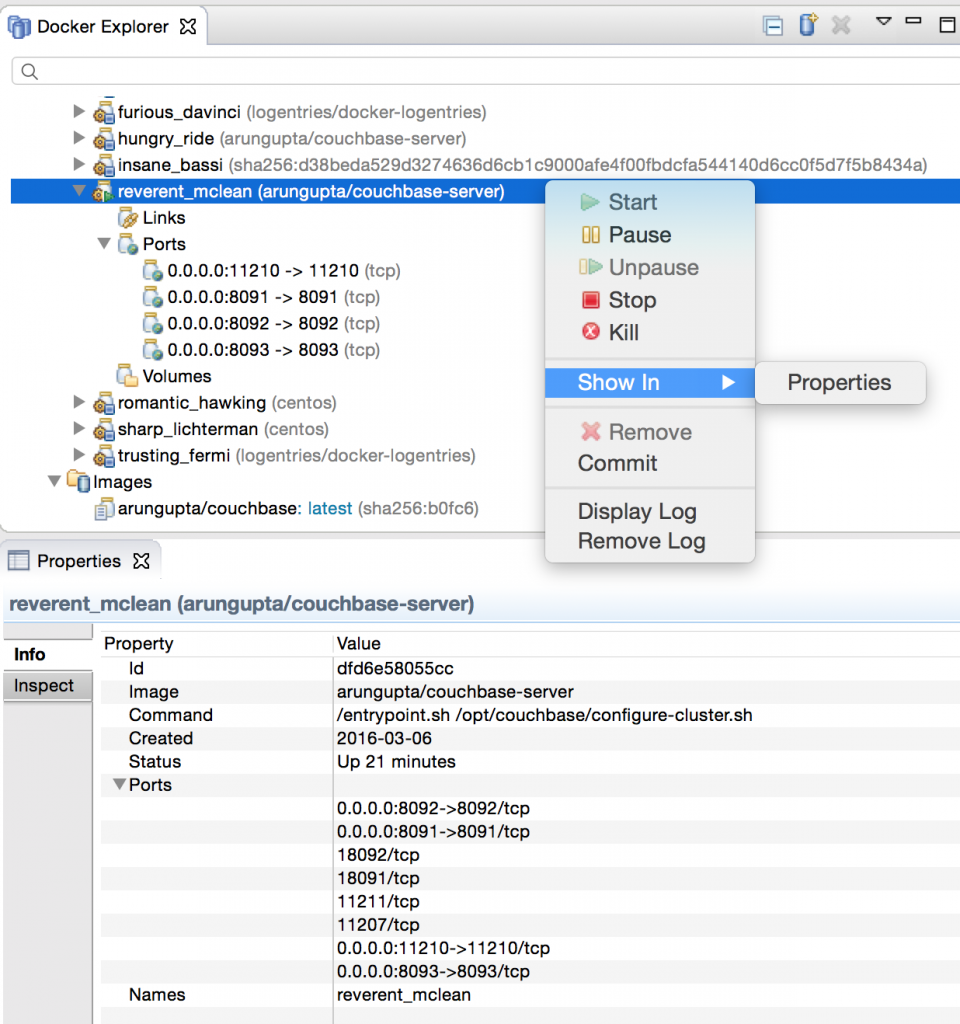Click the port 8093 mapping icon
The width and height of the screenshot is (960, 1024).
click(153, 350)
